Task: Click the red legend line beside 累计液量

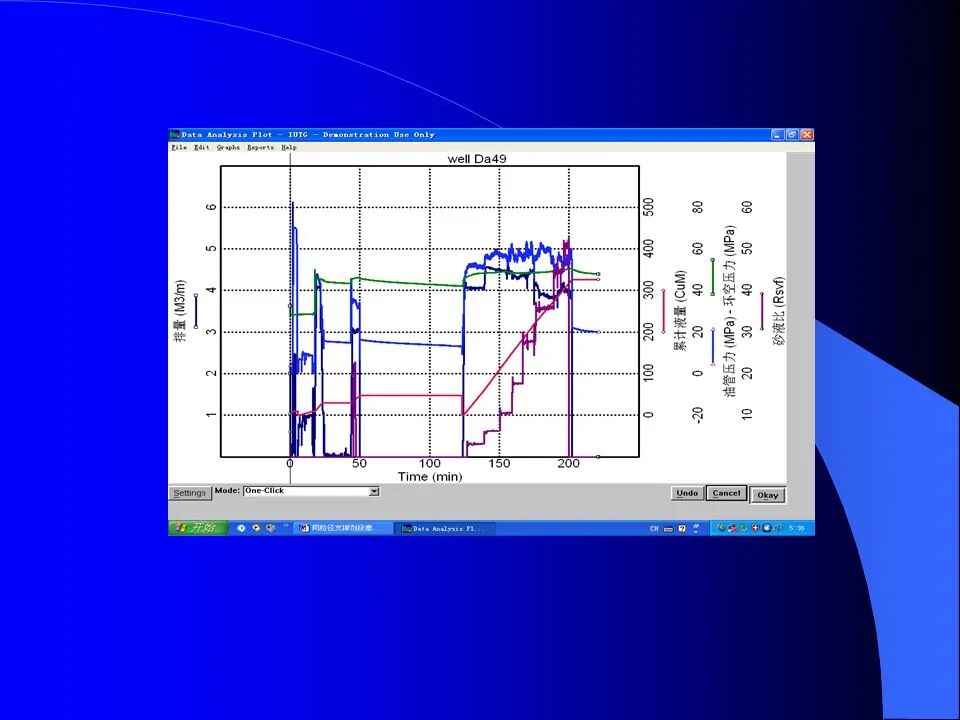Action: 663,311
